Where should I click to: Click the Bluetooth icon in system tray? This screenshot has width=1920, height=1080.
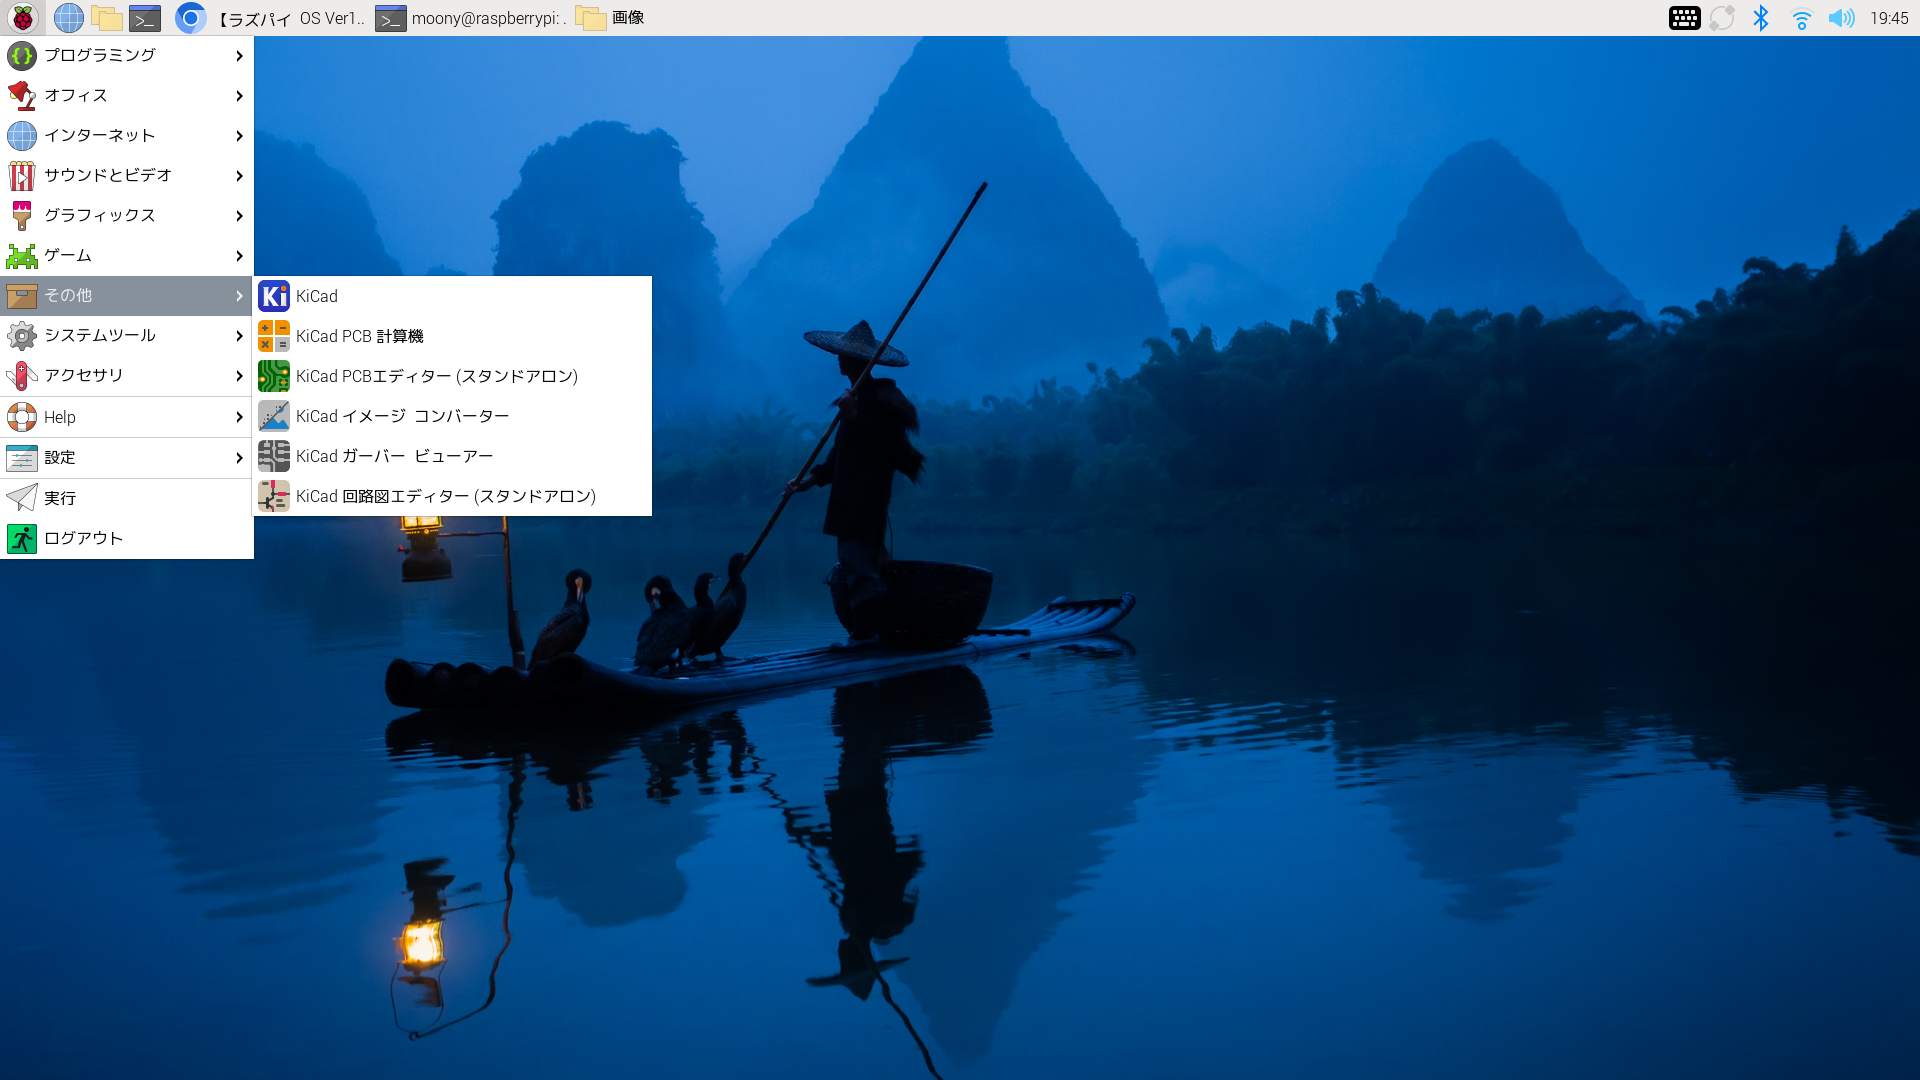point(1761,18)
